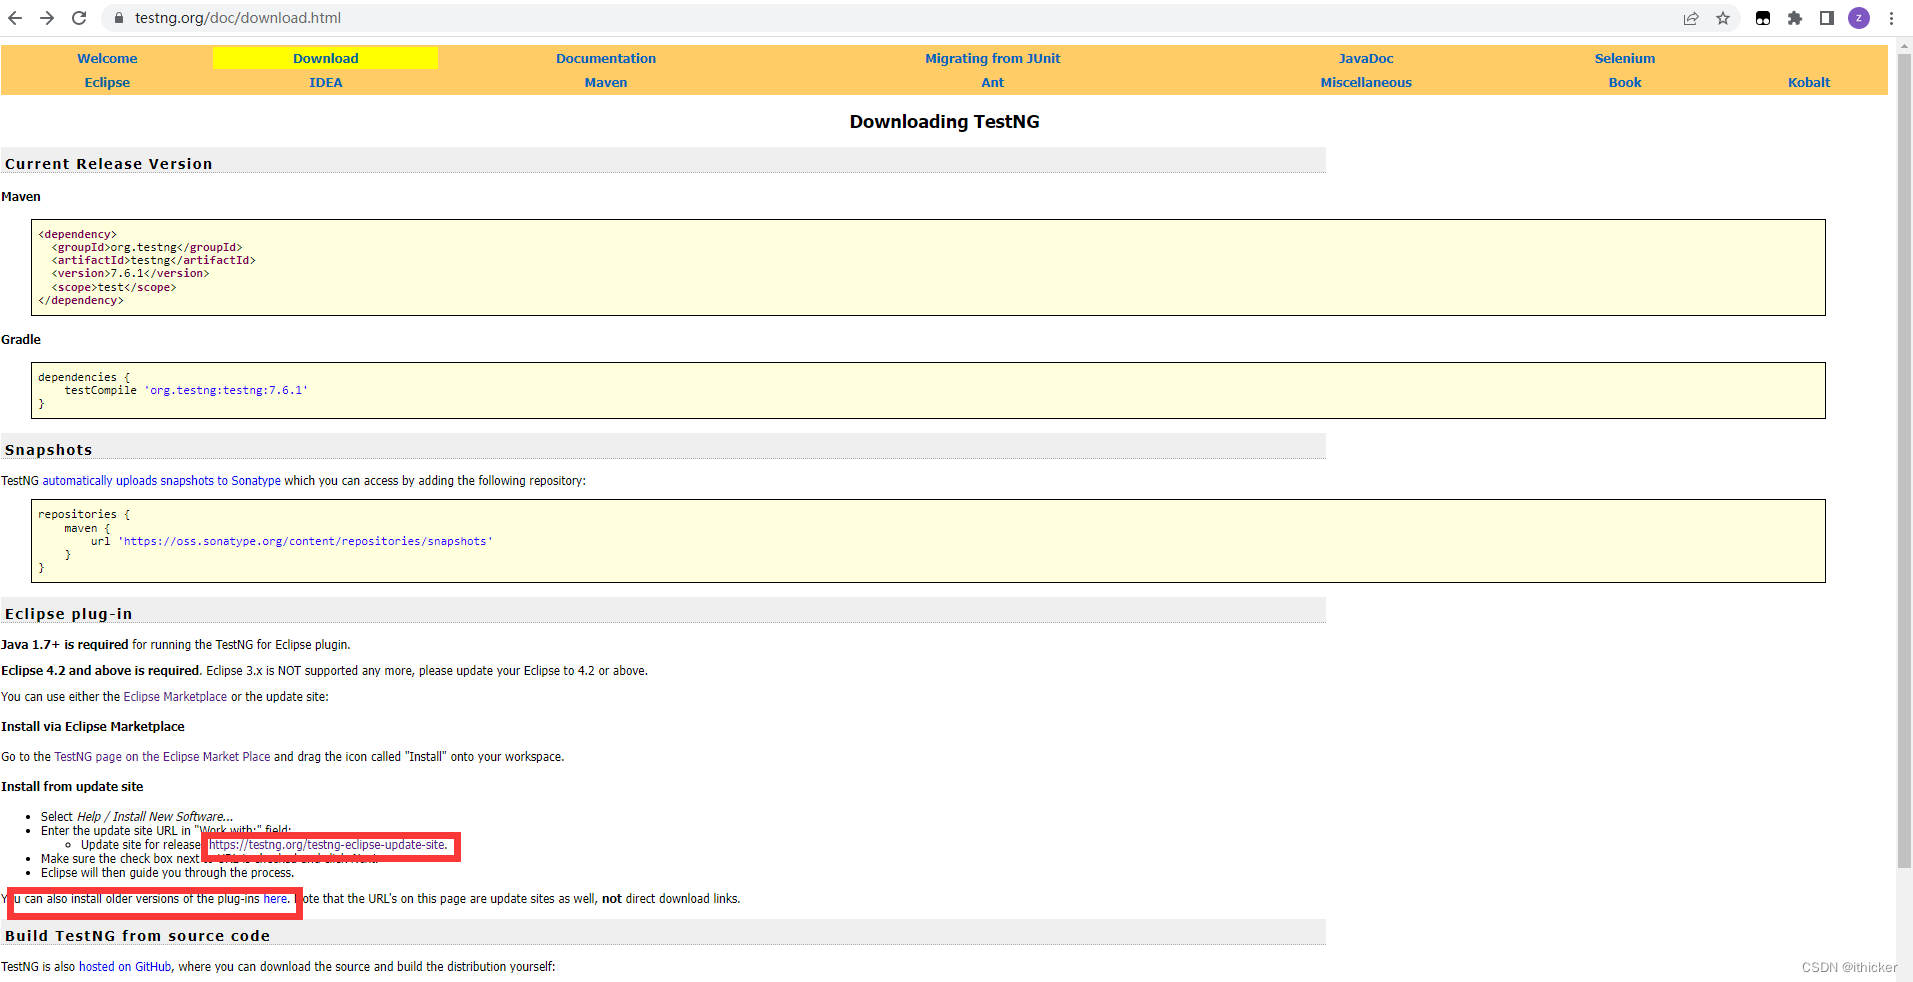Screen dimensions: 1913x982
Task: Open the 'hosted on GitHub' link
Action: (x=125, y=967)
